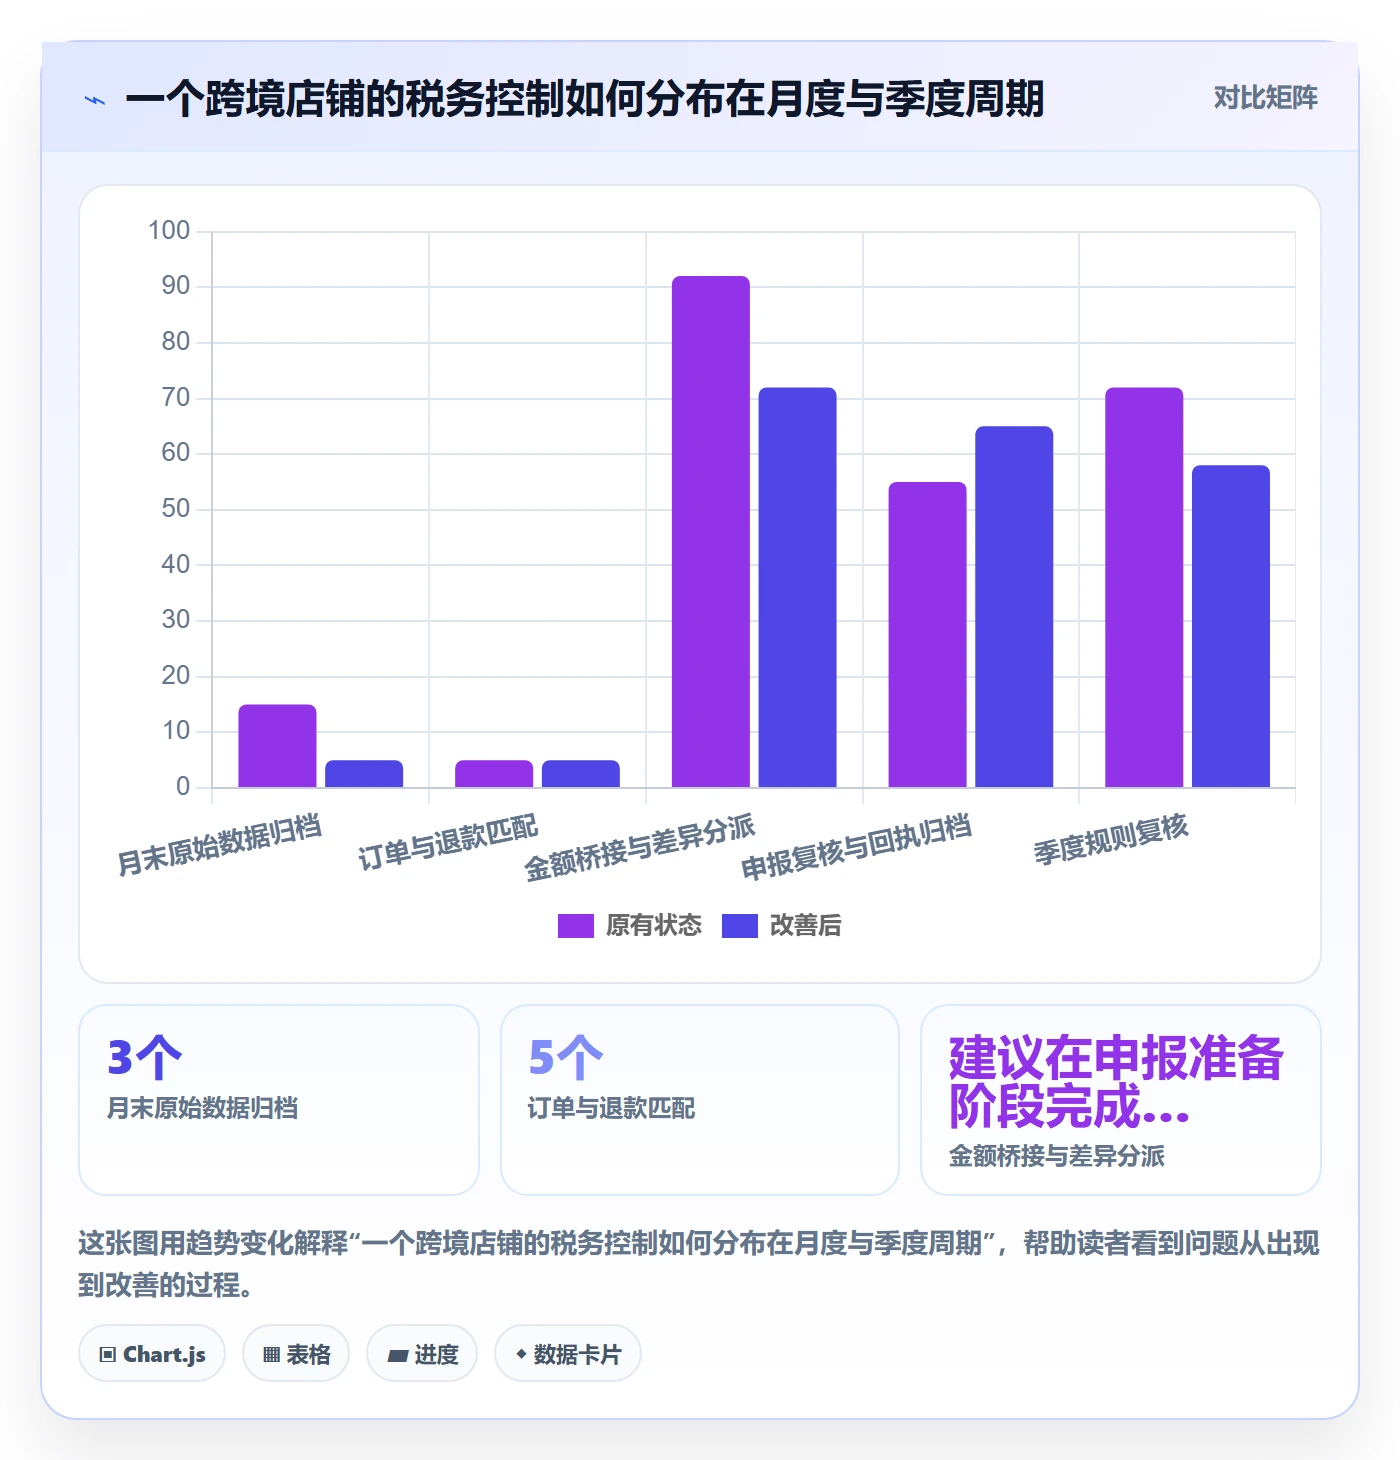This screenshot has height=1460, width=1400.
Task: Click the 原有状态 legend text
Action: tap(654, 926)
